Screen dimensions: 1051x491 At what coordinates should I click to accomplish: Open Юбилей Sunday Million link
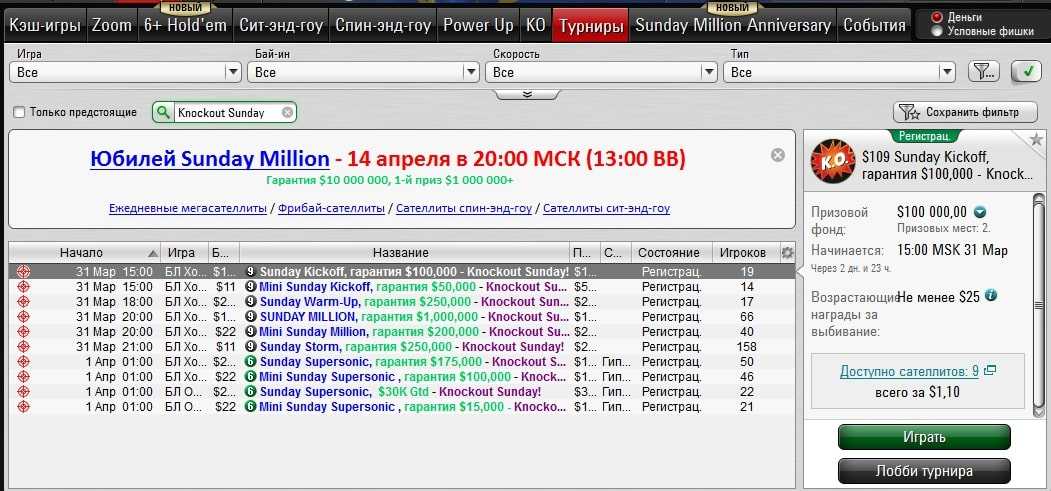pos(210,159)
